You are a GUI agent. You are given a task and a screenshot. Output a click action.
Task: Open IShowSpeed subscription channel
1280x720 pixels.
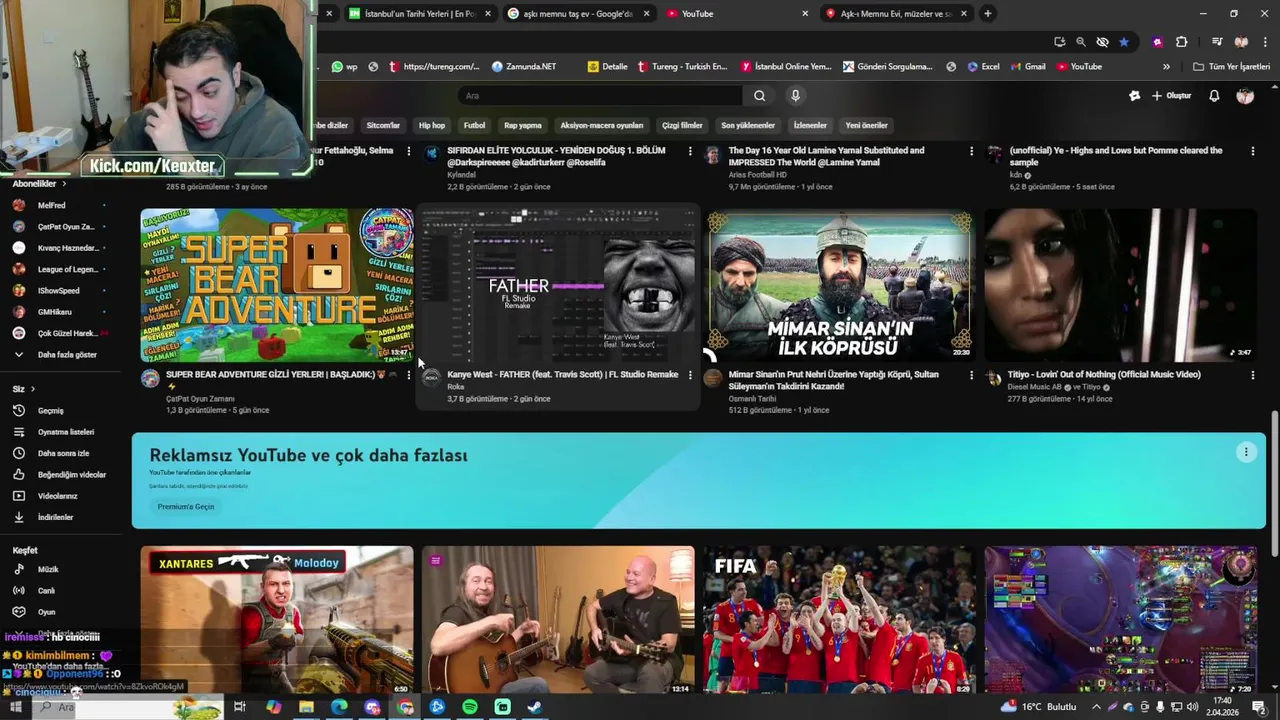pyautogui.click(x=55, y=291)
